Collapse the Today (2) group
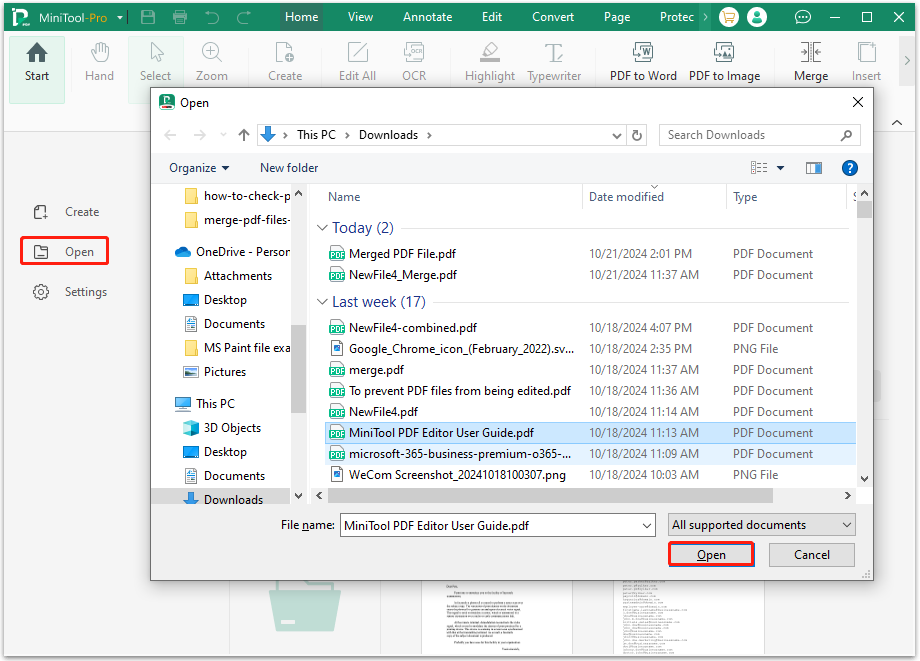Image resolution: width=920 pixels, height=661 pixels. 322,228
